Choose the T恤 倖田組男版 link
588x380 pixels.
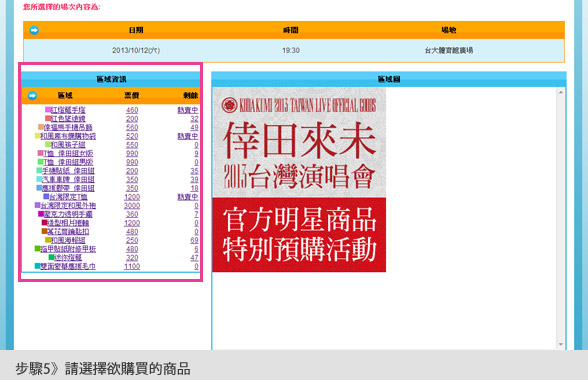68,162
